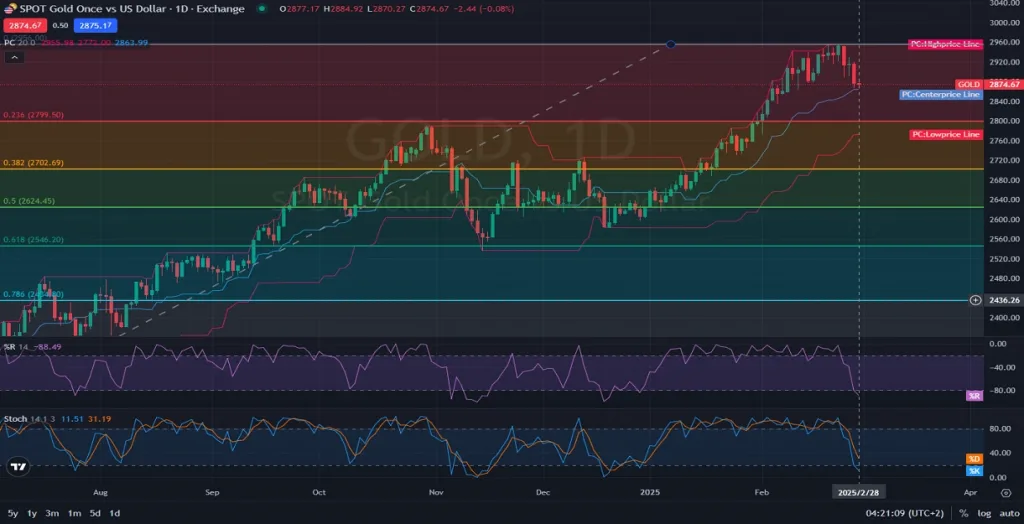Click the Apr label on time axis
1024x524 pixels.
[x=970, y=491]
